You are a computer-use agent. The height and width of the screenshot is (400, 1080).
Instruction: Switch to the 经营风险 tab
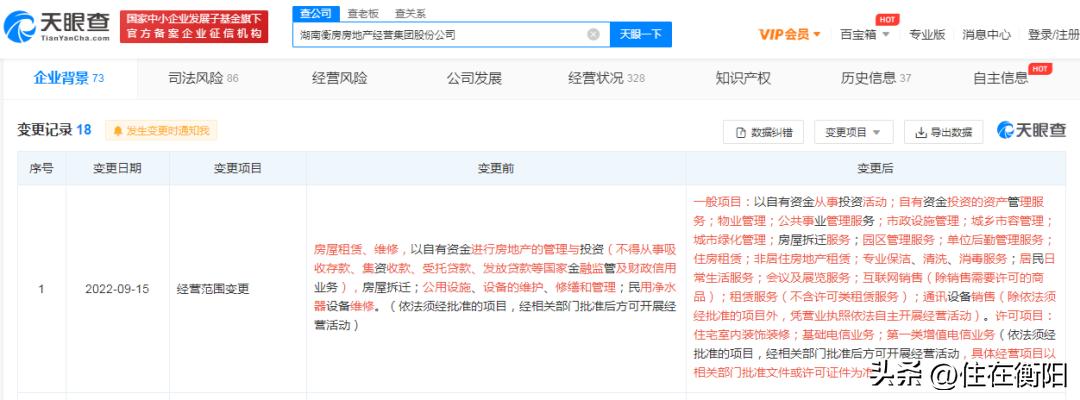340,78
